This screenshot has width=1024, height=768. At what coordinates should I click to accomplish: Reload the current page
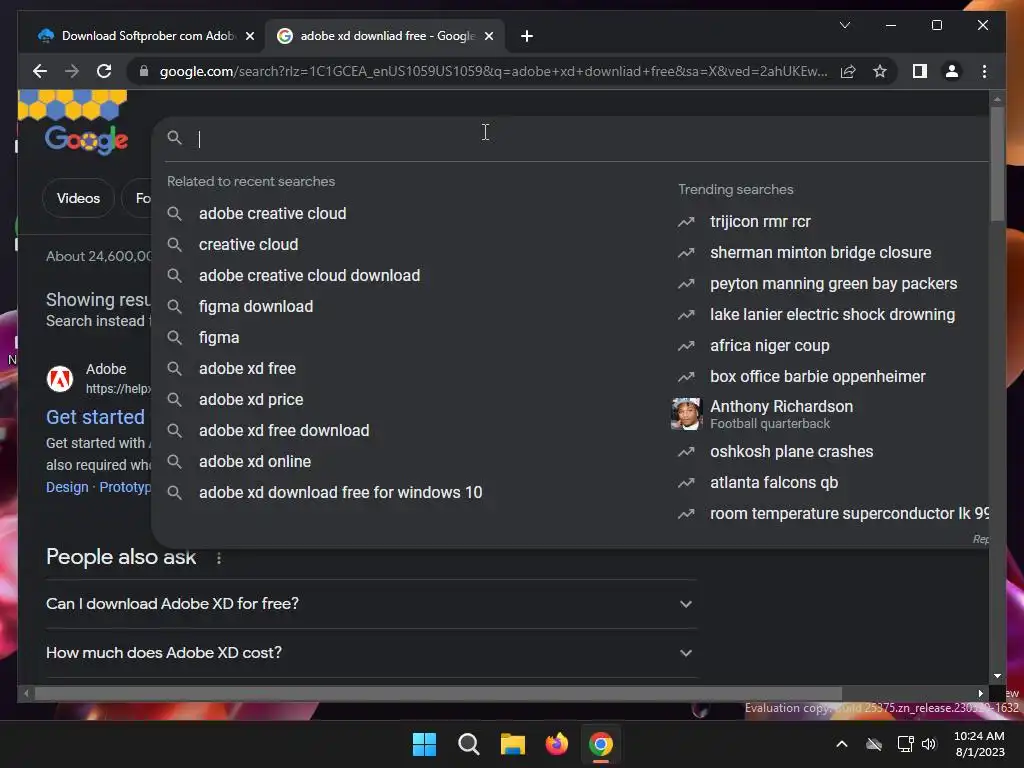[104, 71]
